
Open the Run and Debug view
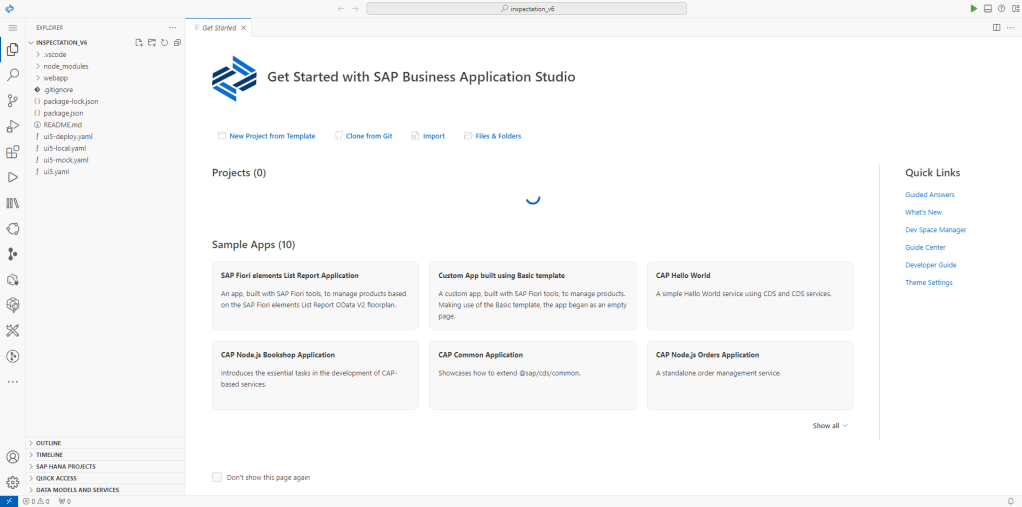13,127
